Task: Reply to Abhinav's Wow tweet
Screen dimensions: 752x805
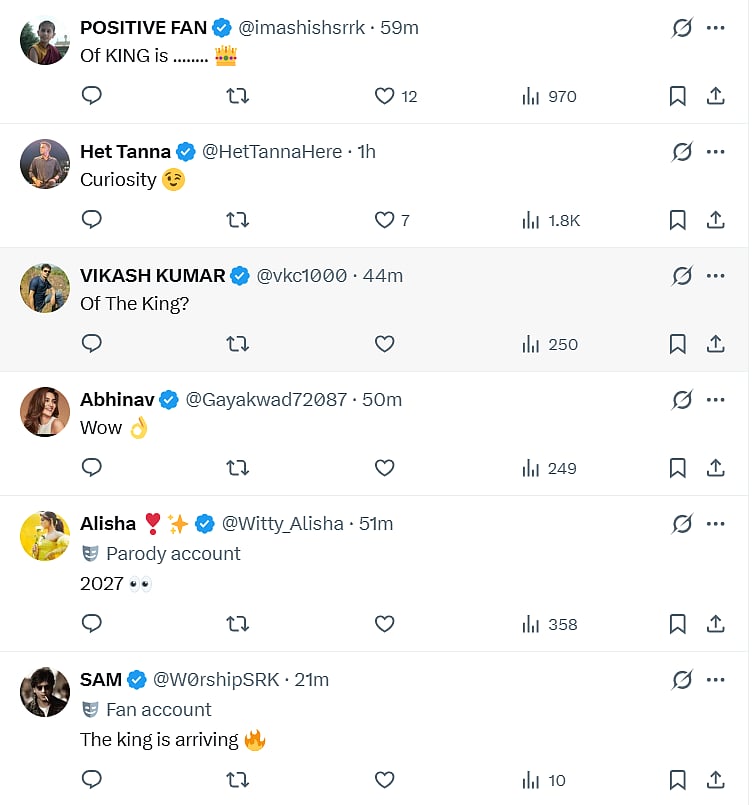Action: 92,468
